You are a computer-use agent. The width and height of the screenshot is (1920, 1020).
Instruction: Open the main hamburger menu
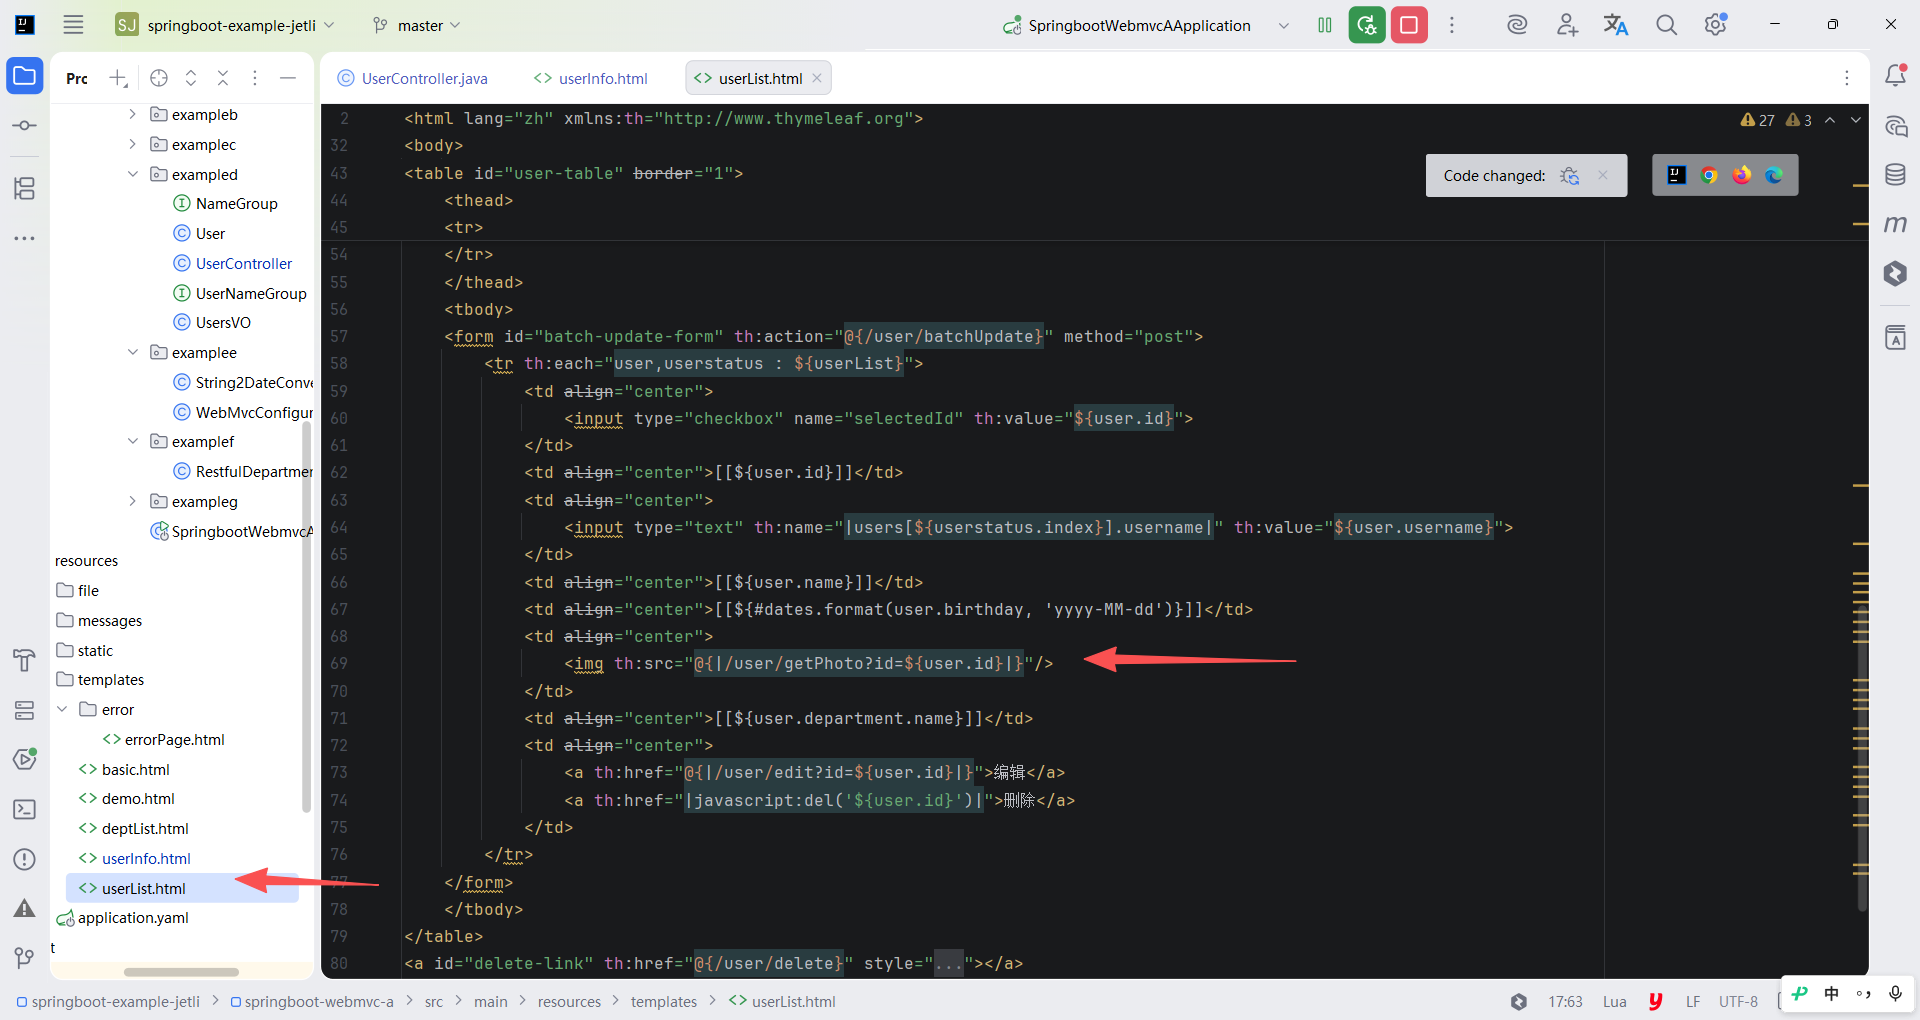tap(73, 25)
